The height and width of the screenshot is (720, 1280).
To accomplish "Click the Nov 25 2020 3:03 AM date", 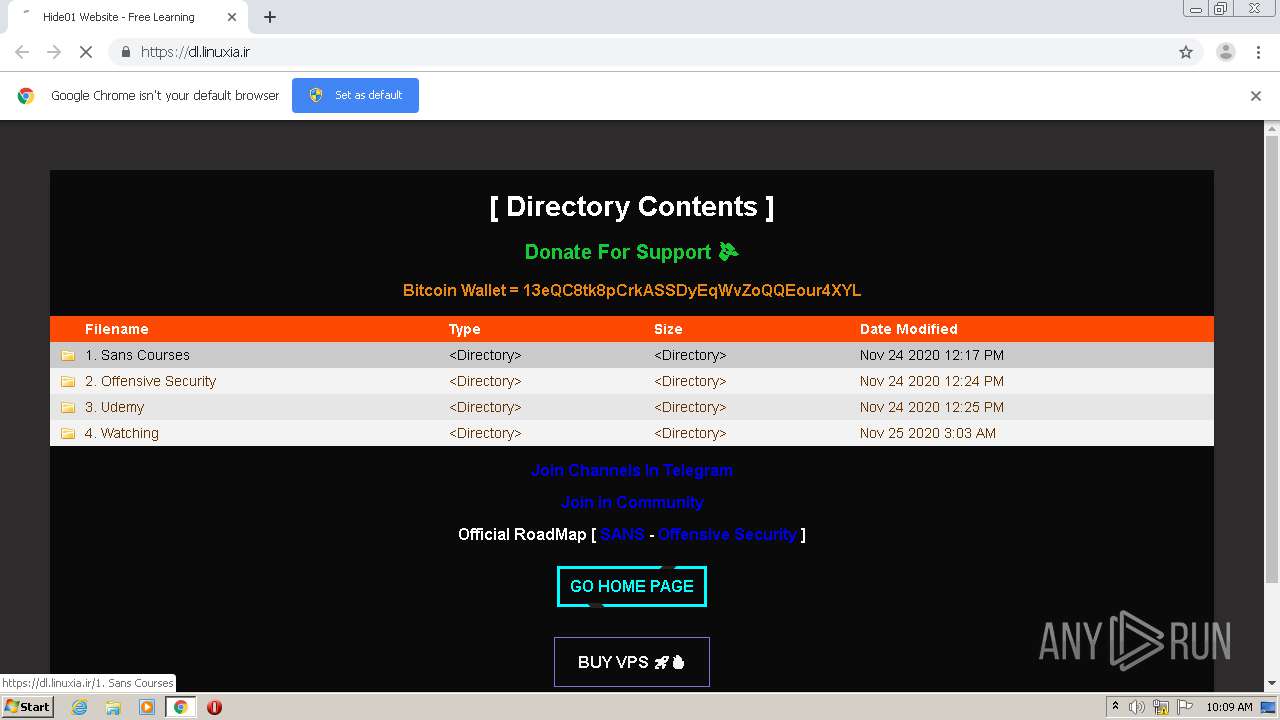I will 928,433.
